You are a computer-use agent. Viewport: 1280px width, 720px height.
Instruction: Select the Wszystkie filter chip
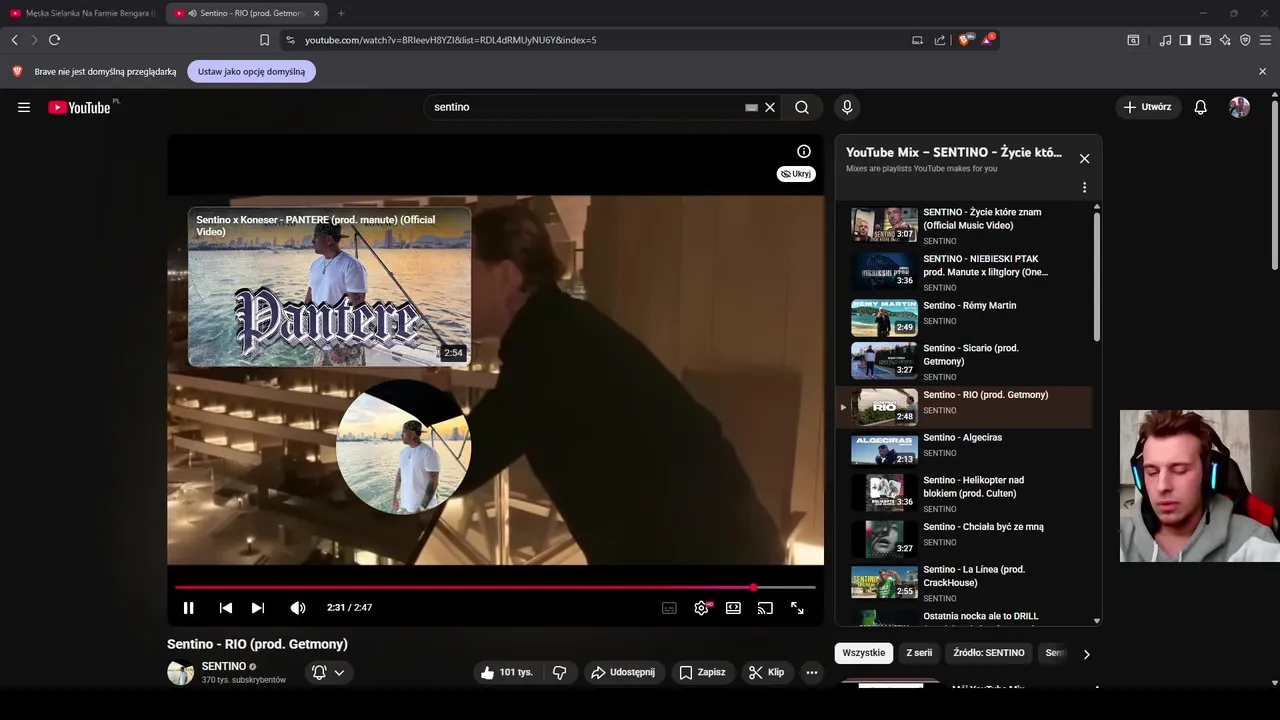(864, 653)
